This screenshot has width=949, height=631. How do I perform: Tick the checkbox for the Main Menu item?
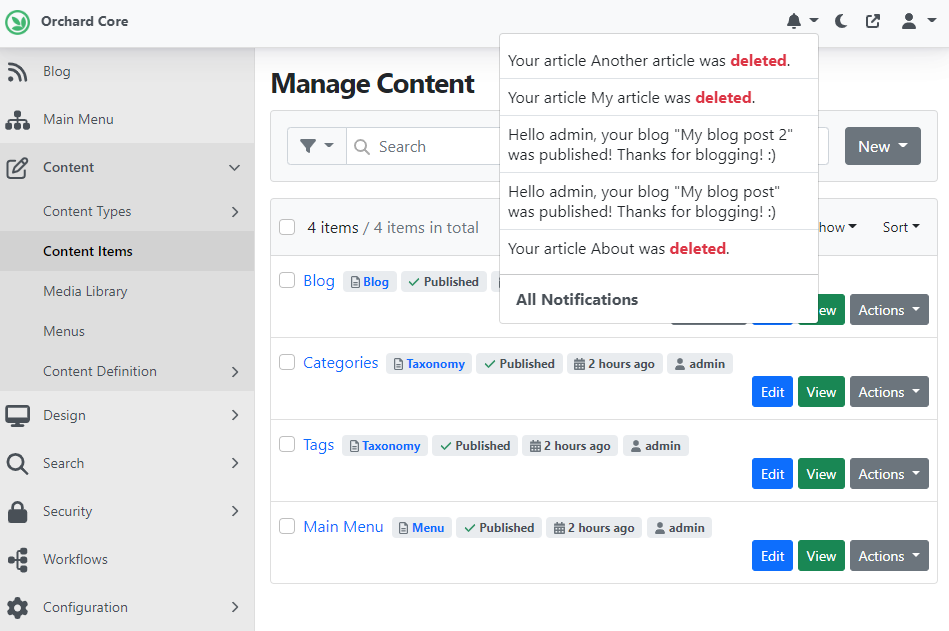click(287, 526)
